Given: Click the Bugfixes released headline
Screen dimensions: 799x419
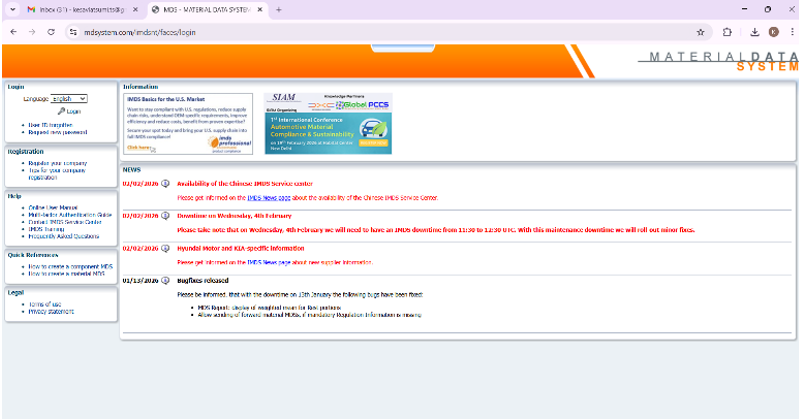Looking at the screenshot, I should pos(202,280).
